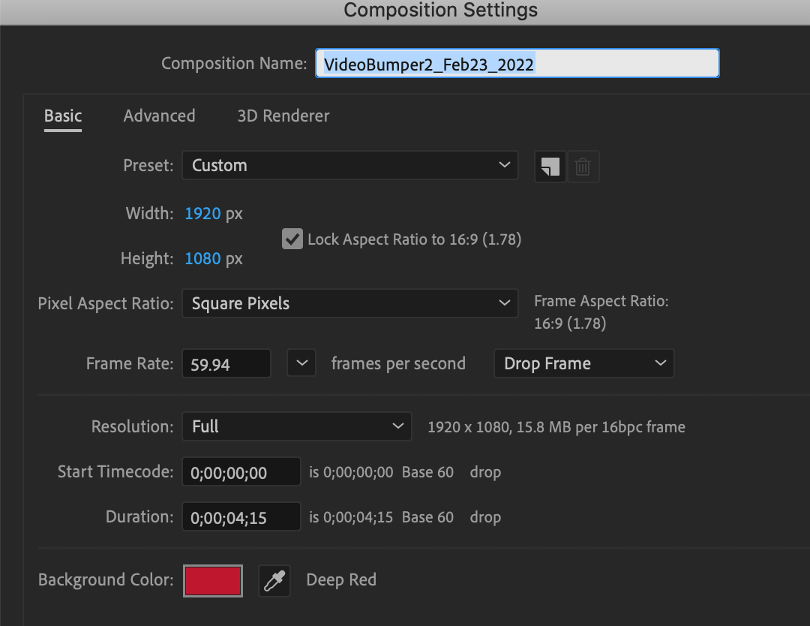The width and height of the screenshot is (810, 626).
Task: Switch to the 3D Renderer tab
Action: pyautogui.click(x=283, y=116)
